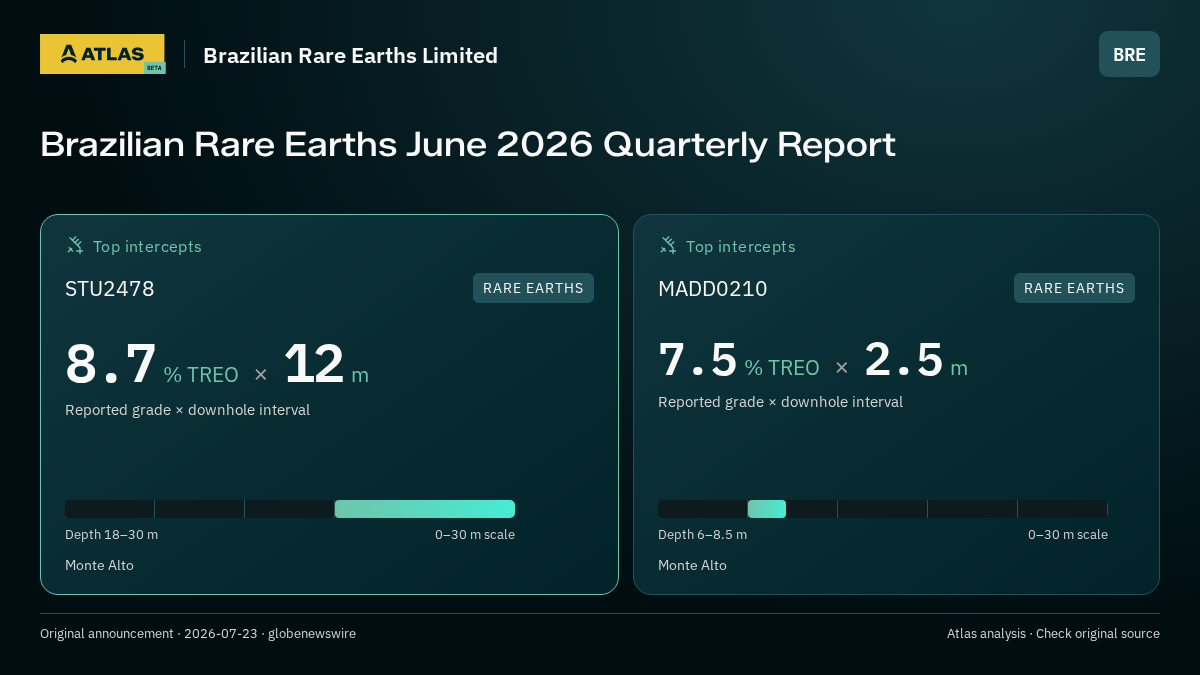Click RARE EARTHS tag on MADD0210 card
This screenshot has height=675, width=1200.
pyautogui.click(x=1074, y=288)
